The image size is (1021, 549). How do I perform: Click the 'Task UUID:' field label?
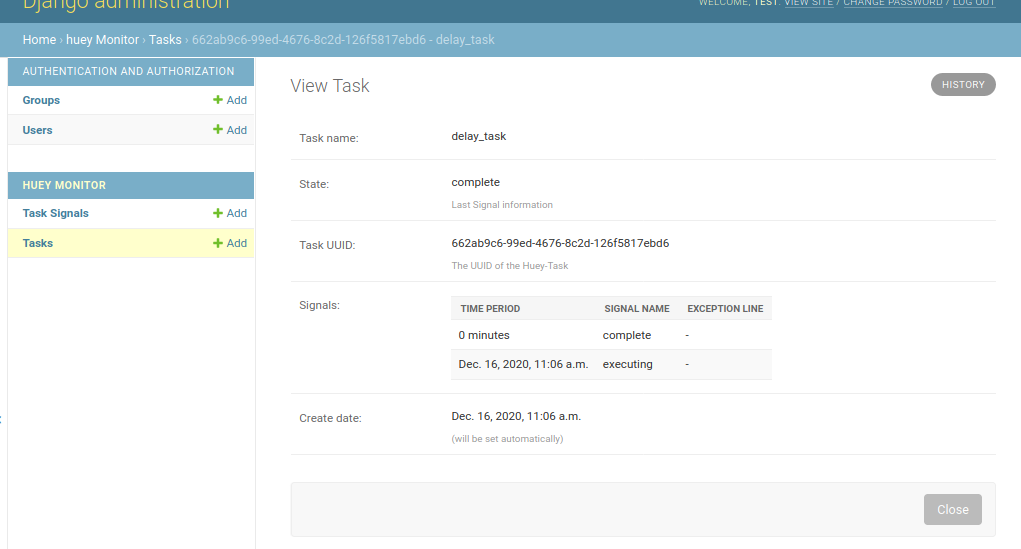327,245
